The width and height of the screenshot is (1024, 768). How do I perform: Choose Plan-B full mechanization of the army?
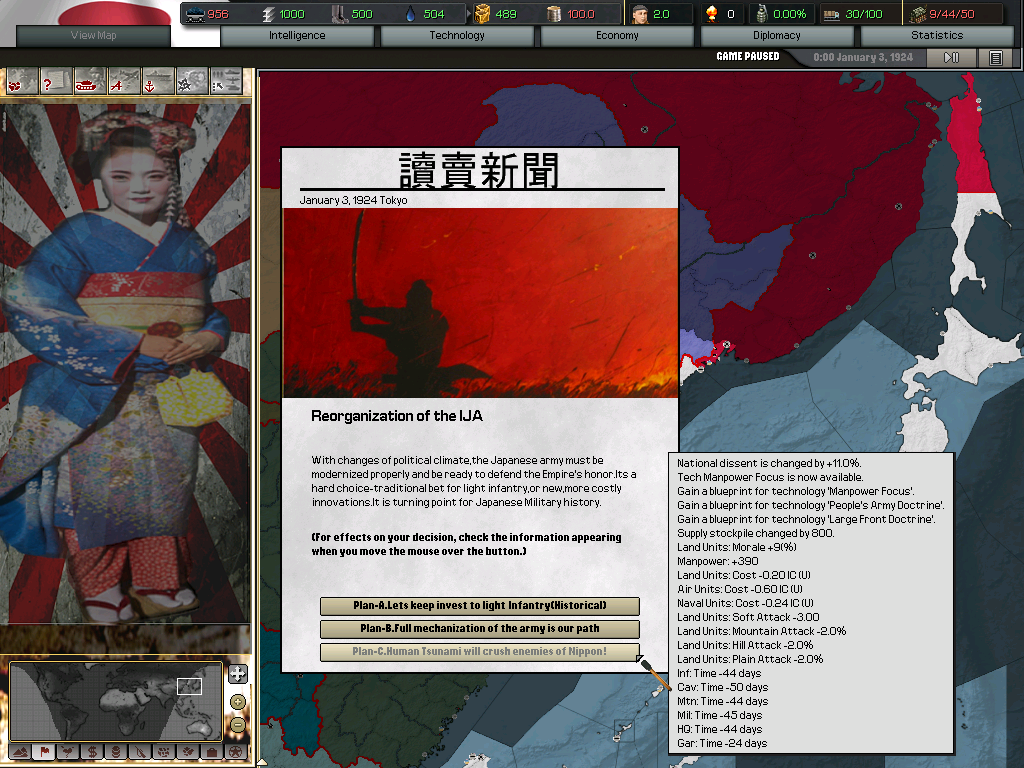point(480,629)
